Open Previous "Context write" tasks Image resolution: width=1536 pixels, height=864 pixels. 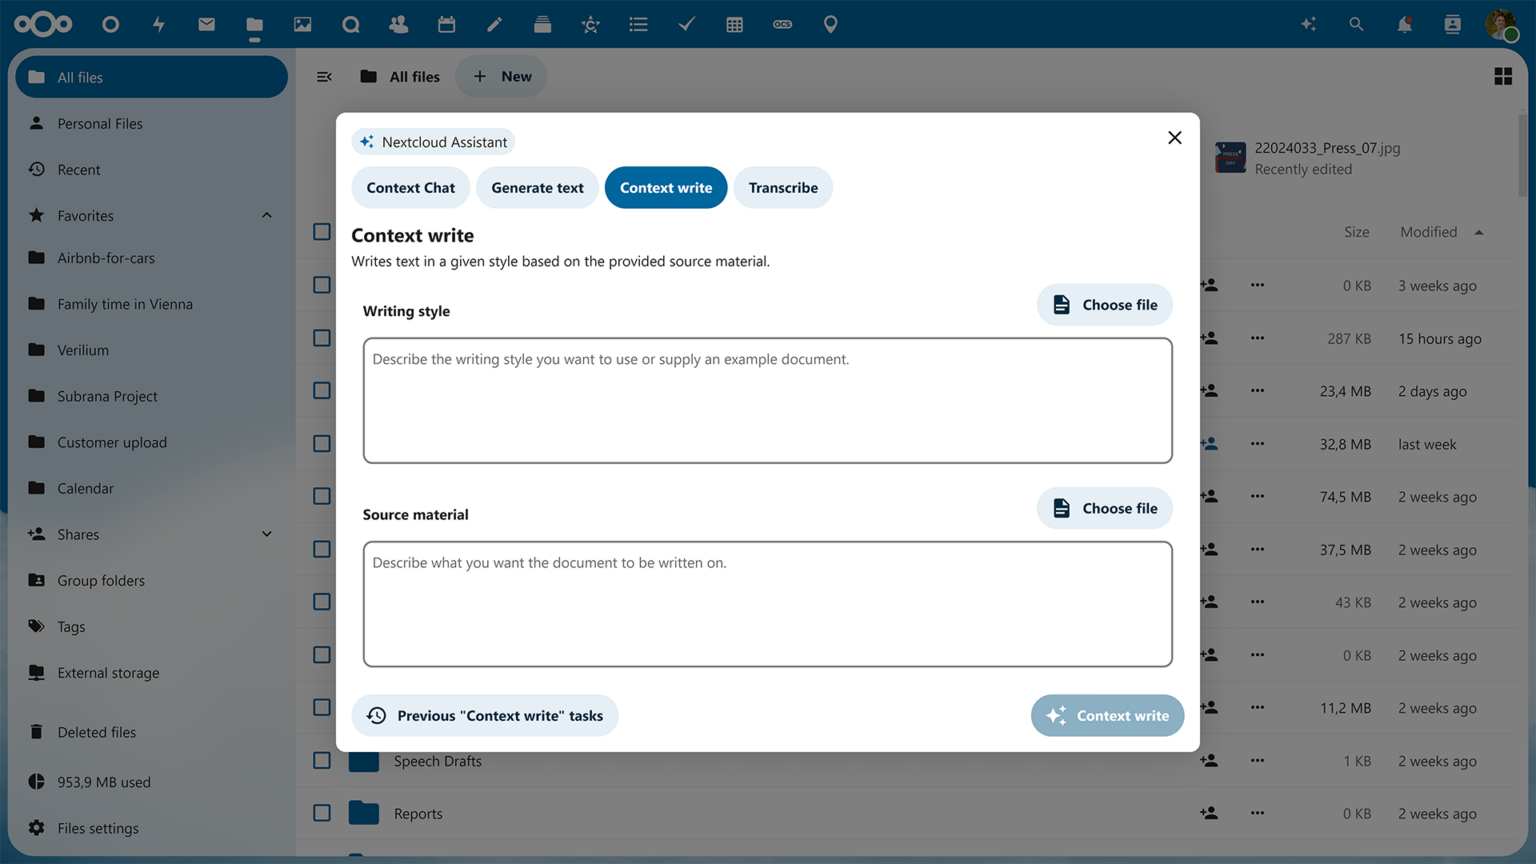coord(485,716)
